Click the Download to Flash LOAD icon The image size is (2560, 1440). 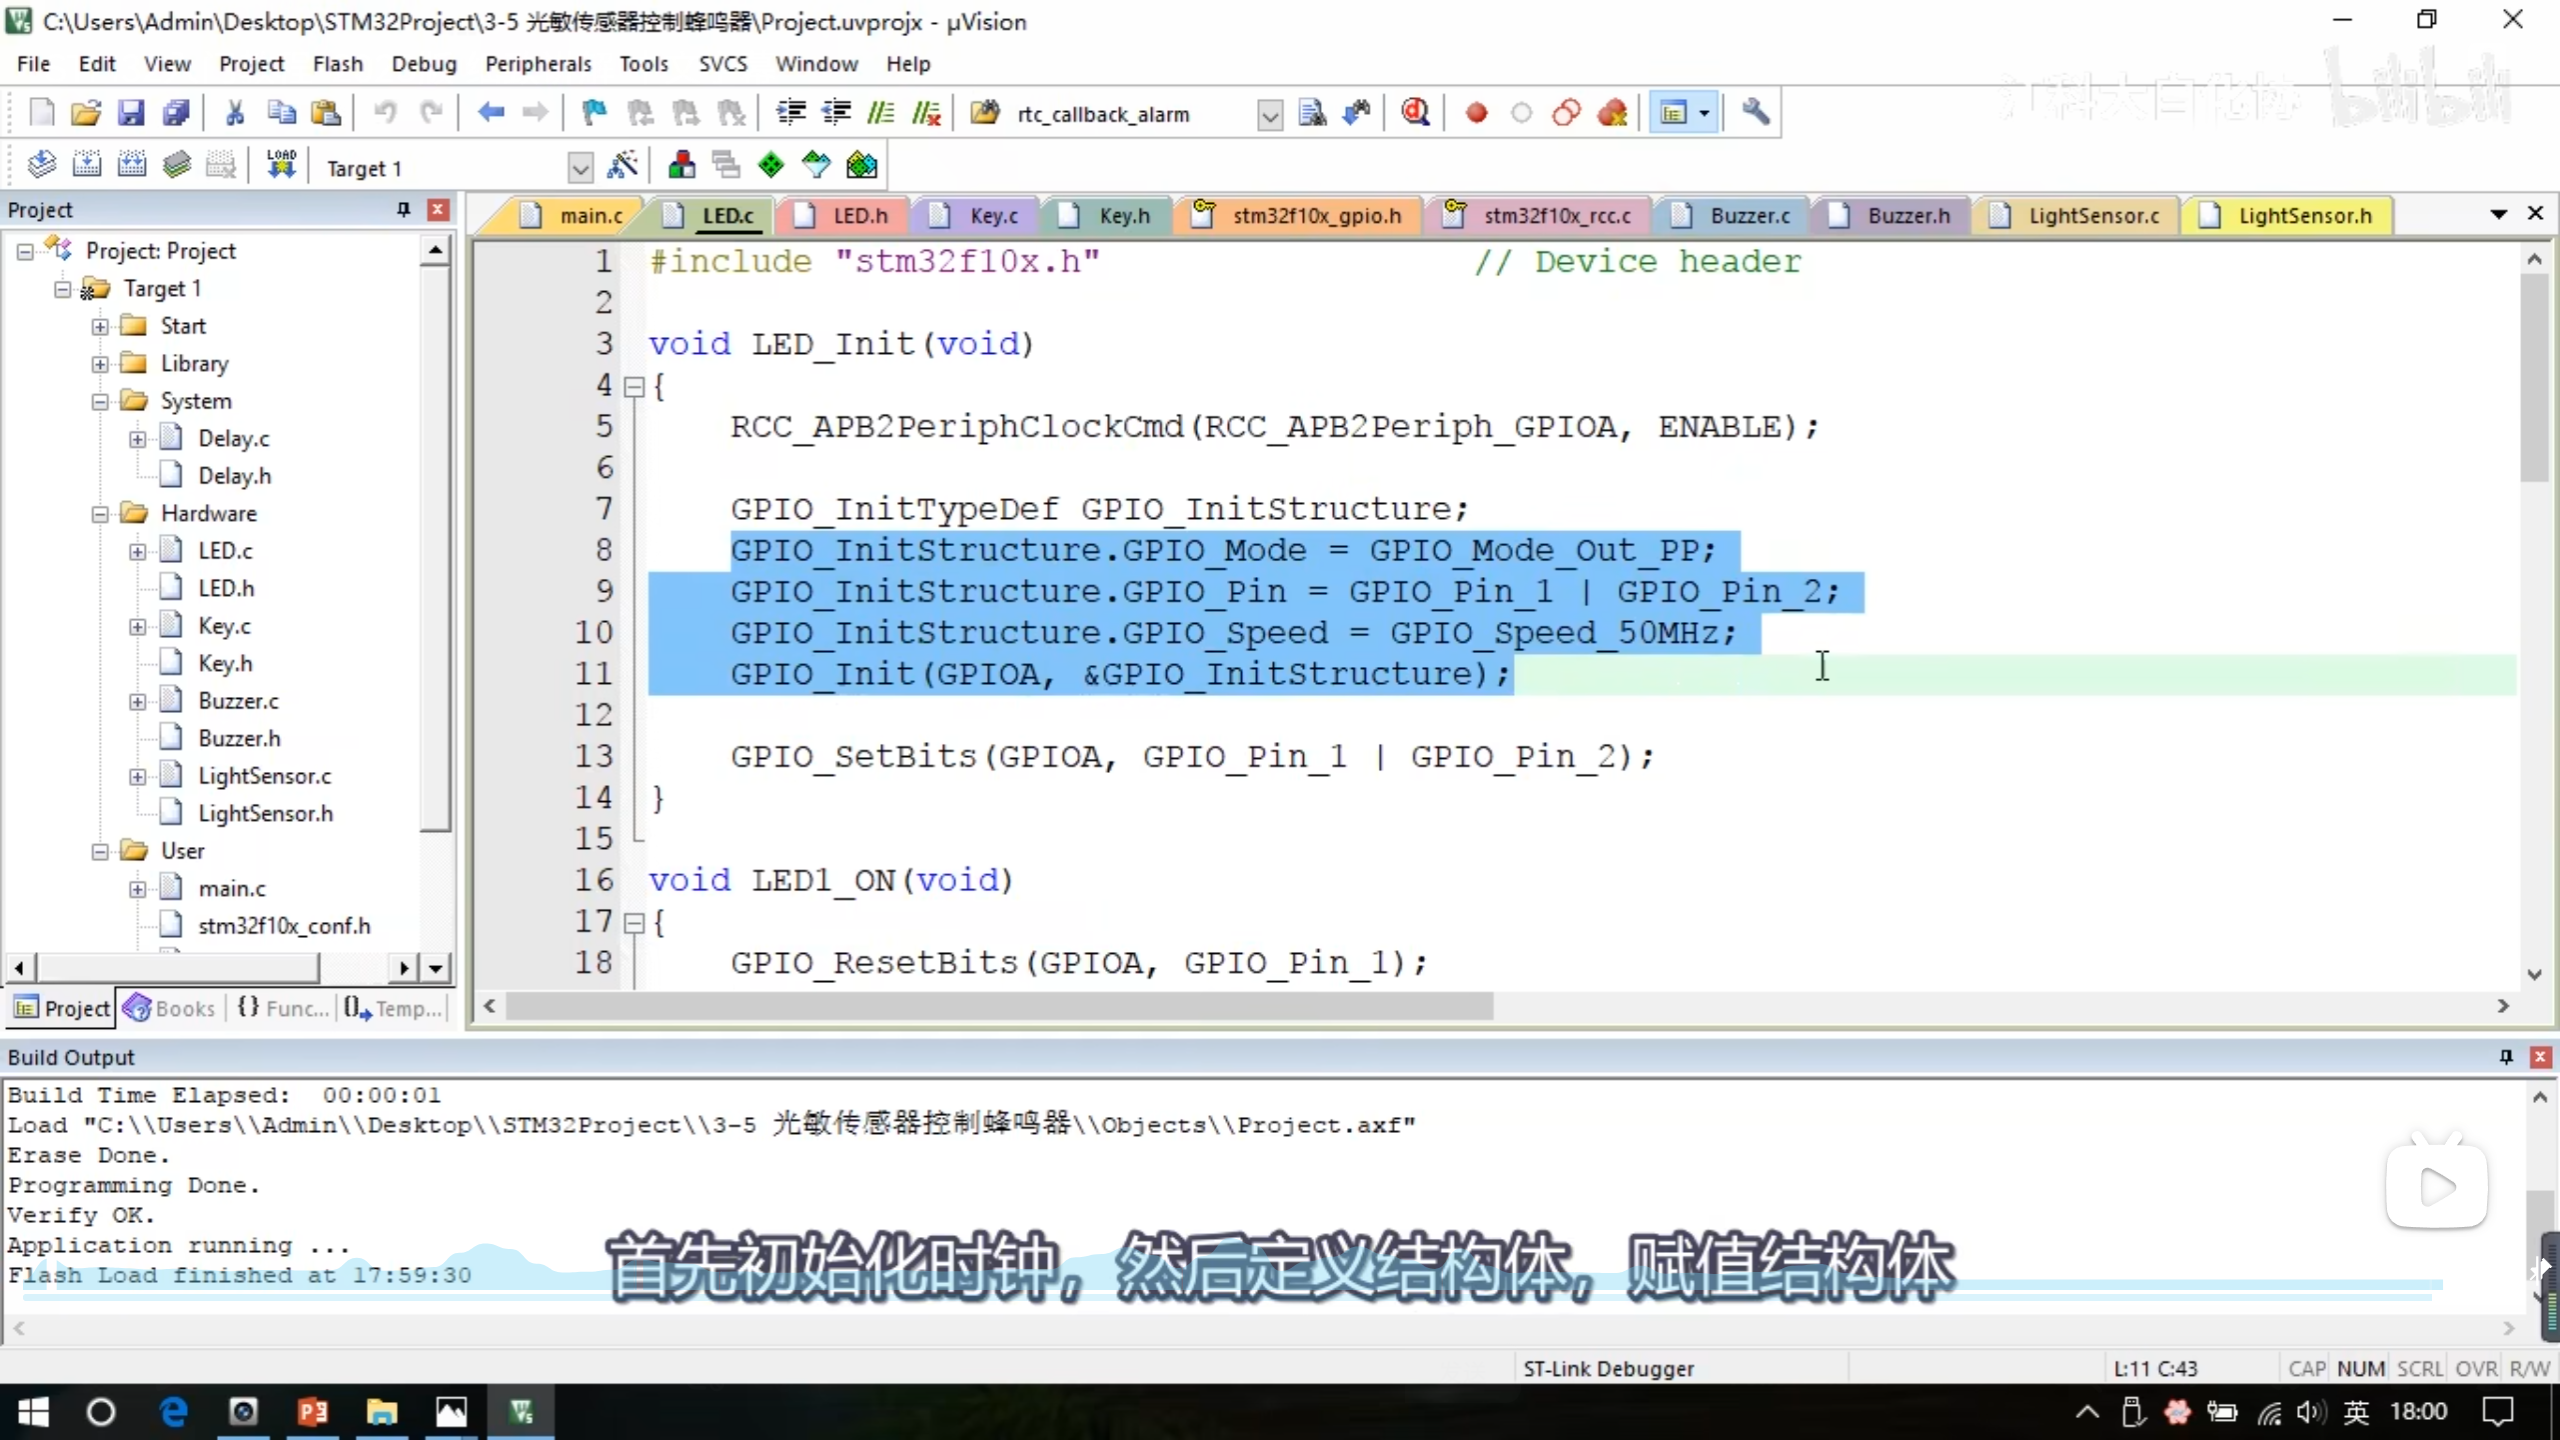(281, 165)
